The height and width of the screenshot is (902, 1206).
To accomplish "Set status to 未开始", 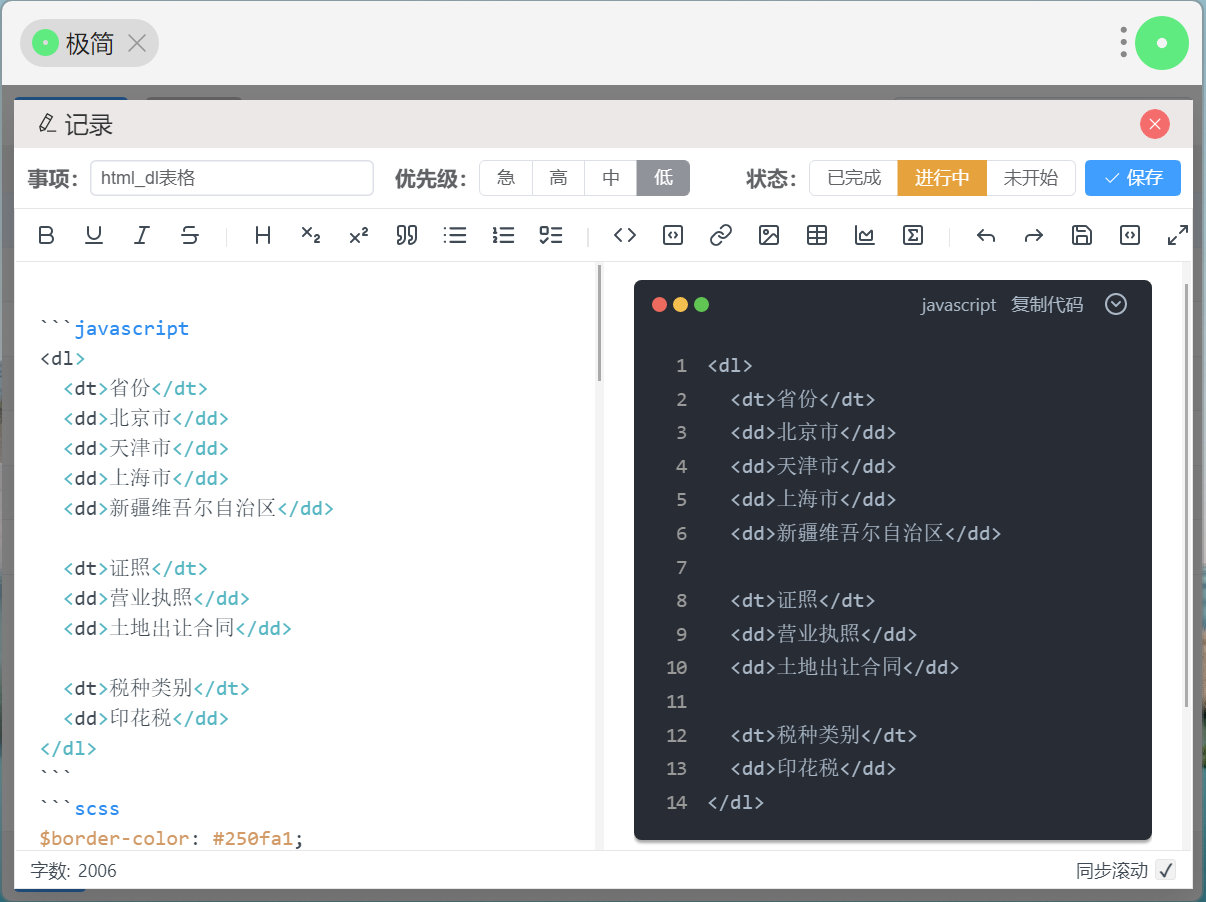I will [x=1031, y=178].
